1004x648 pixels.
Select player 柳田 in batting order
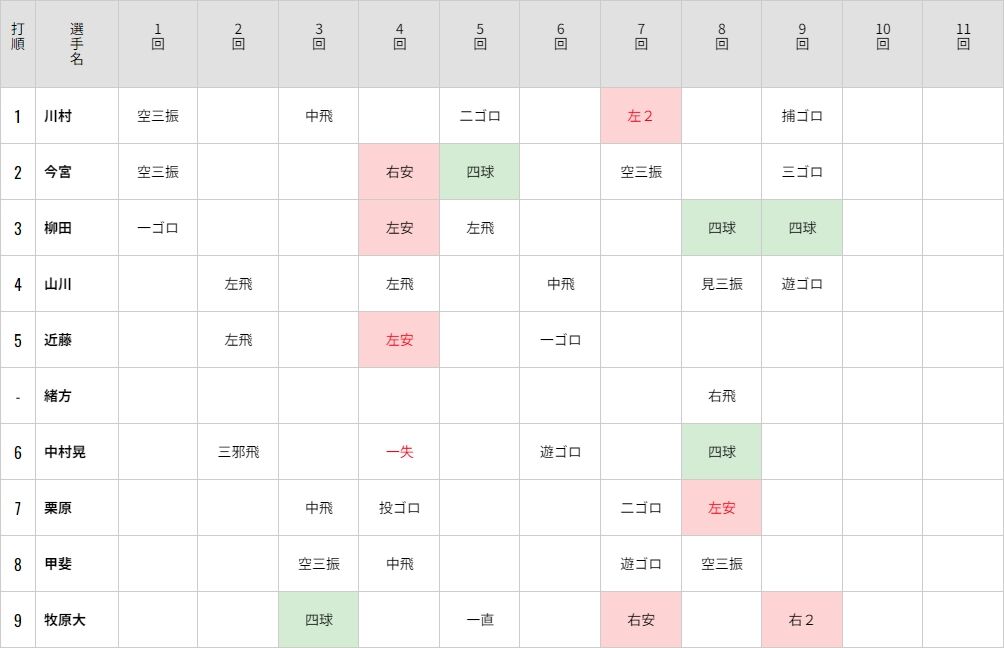58,228
